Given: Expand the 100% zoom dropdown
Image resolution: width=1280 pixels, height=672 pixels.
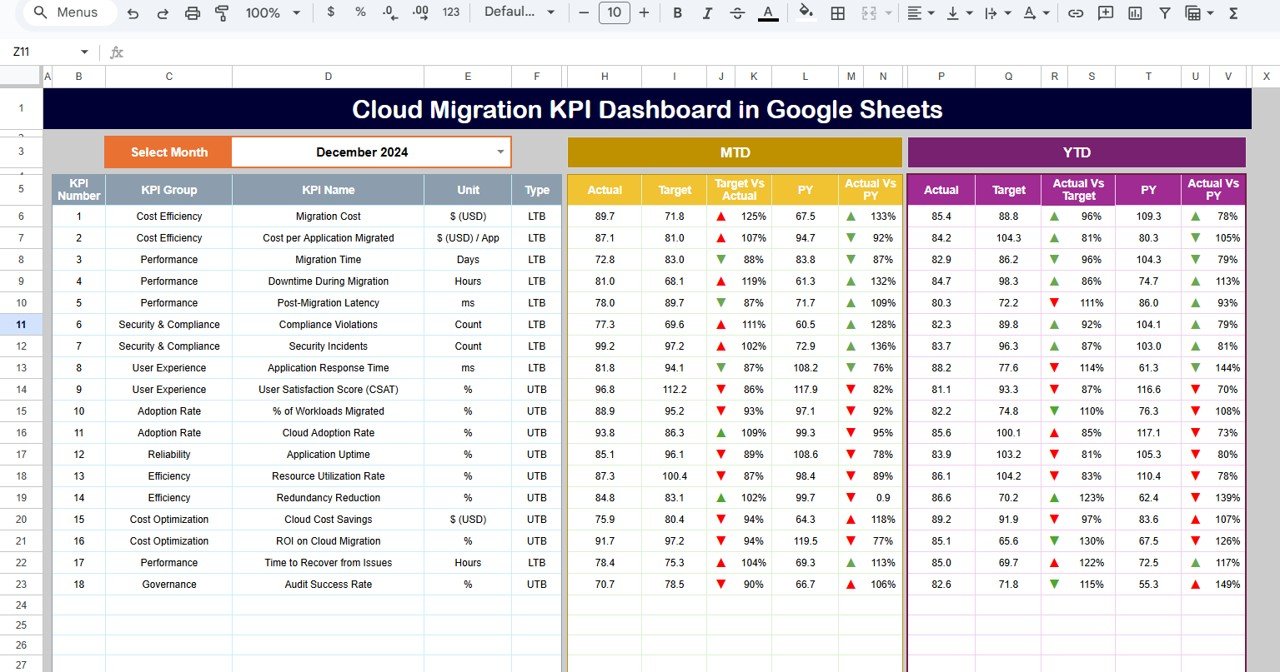Looking at the screenshot, I should (x=272, y=13).
